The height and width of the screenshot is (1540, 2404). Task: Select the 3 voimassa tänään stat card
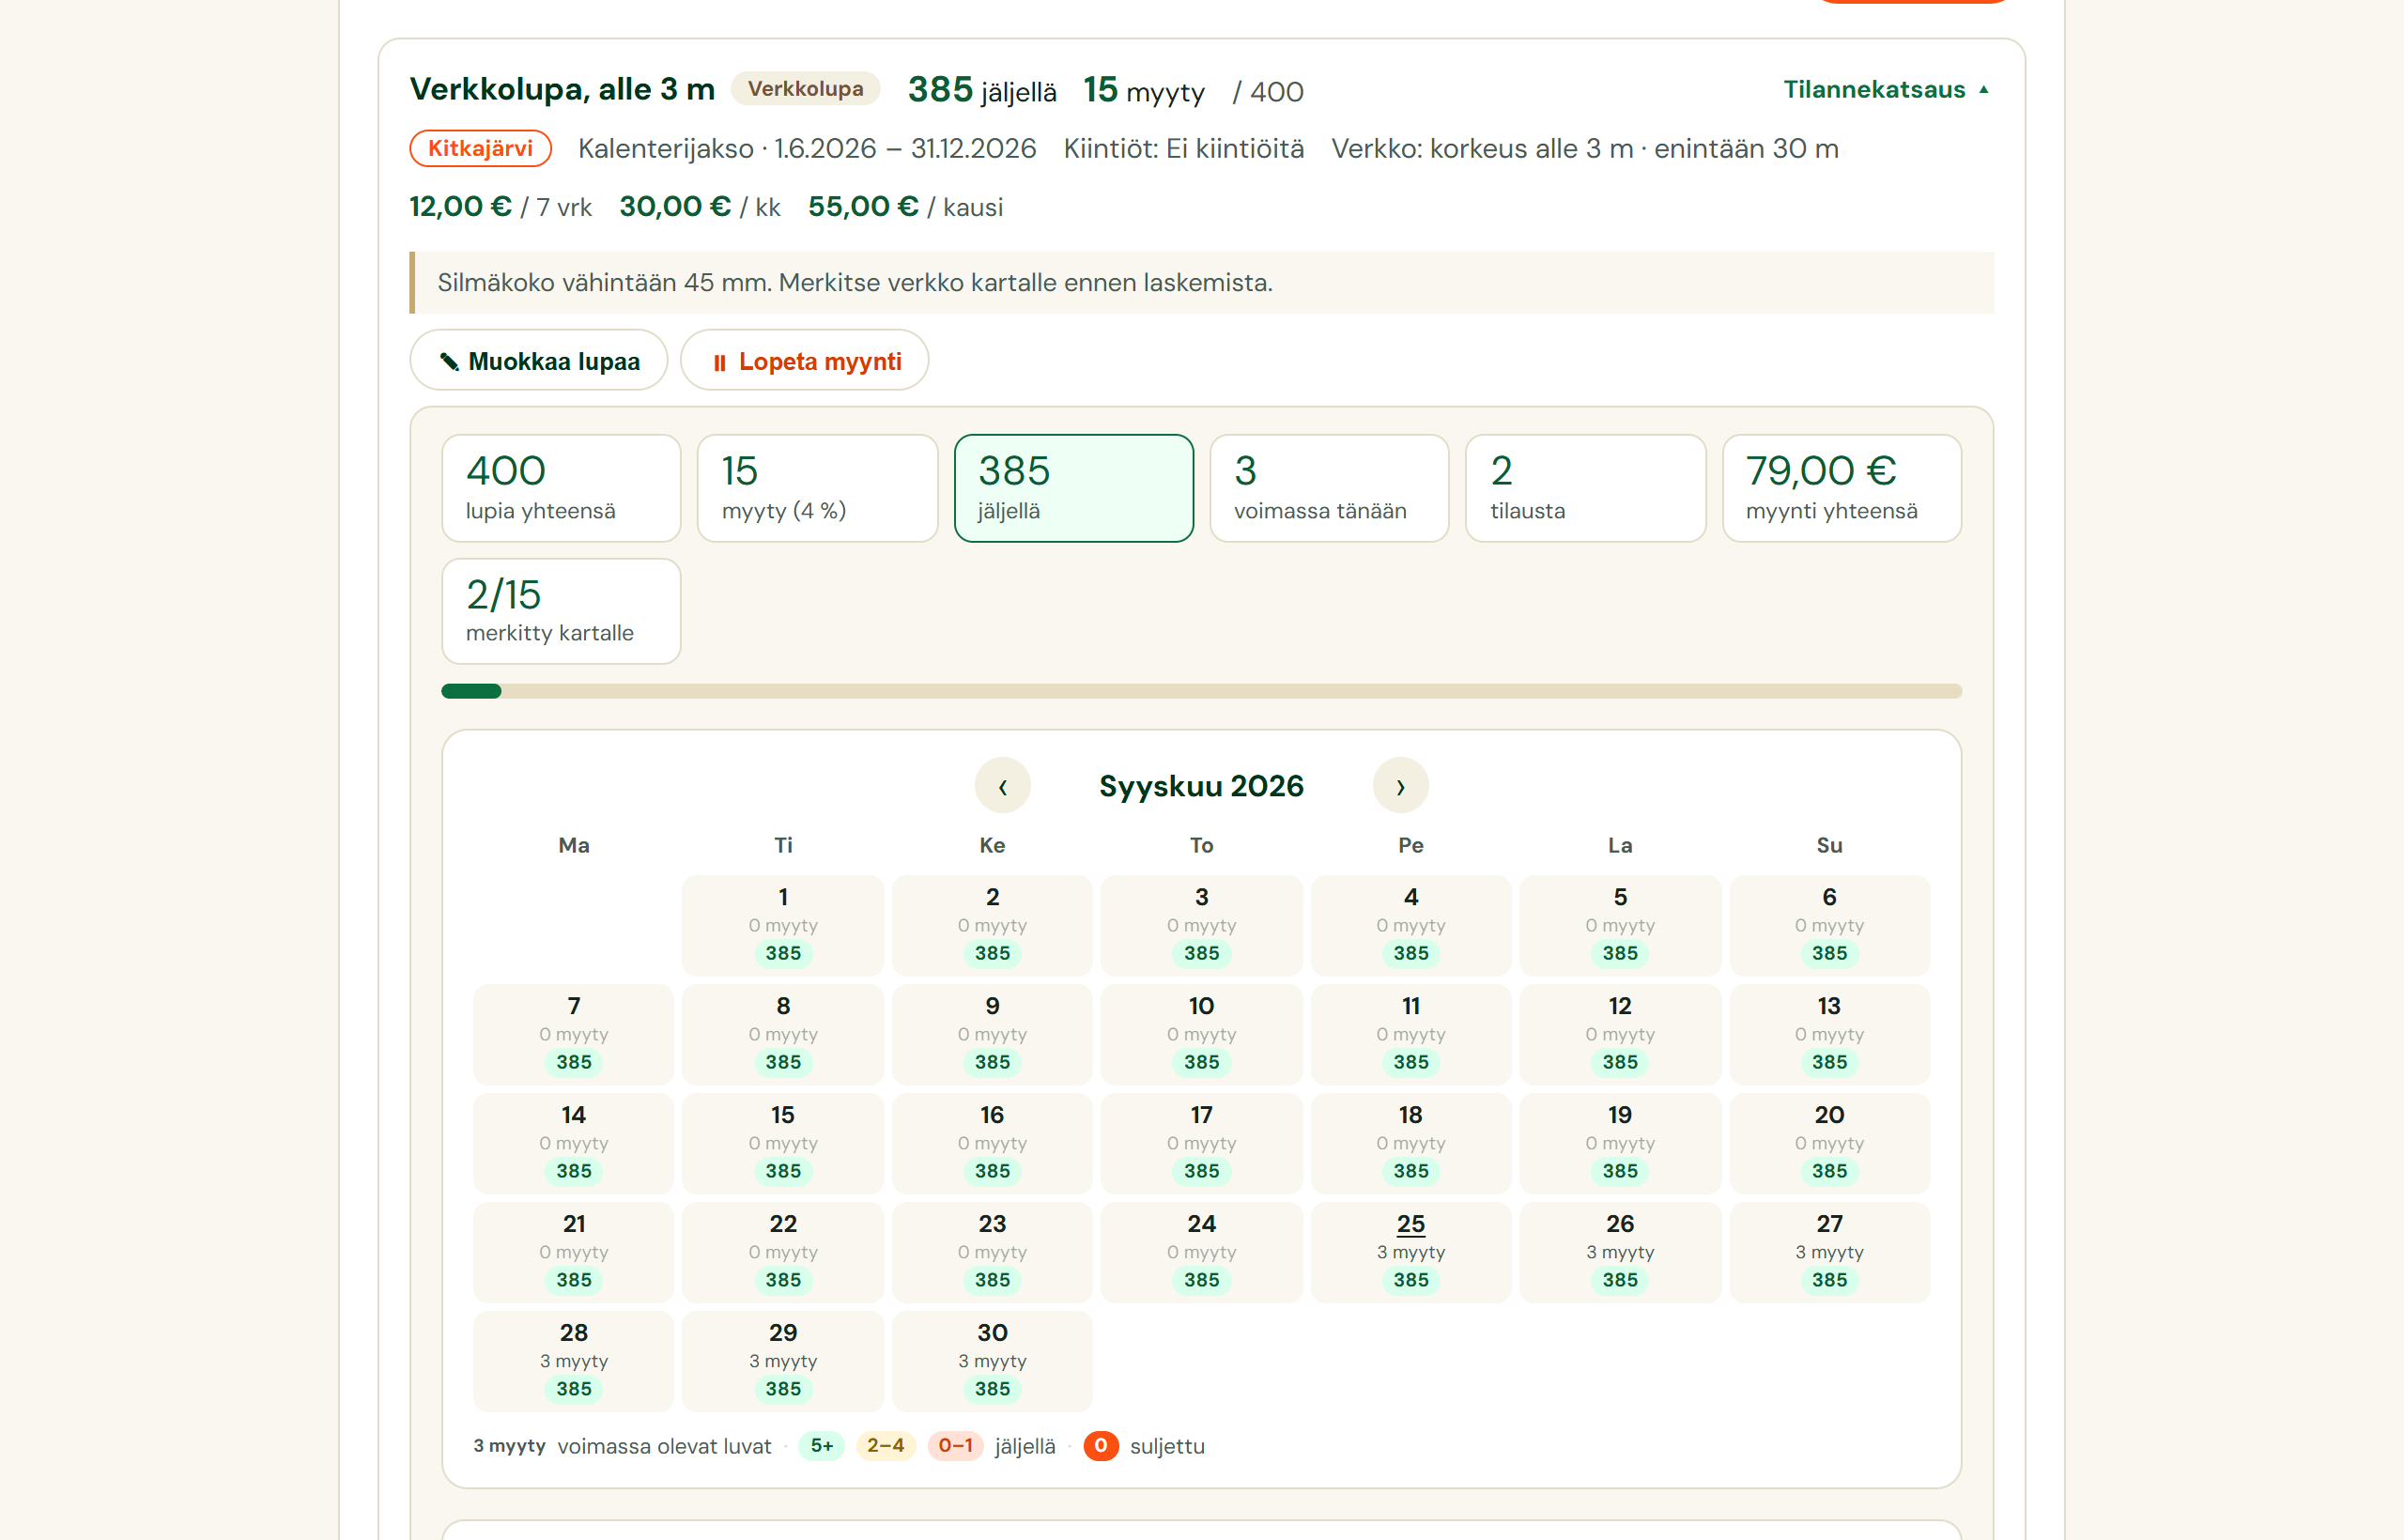click(1330, 488)
